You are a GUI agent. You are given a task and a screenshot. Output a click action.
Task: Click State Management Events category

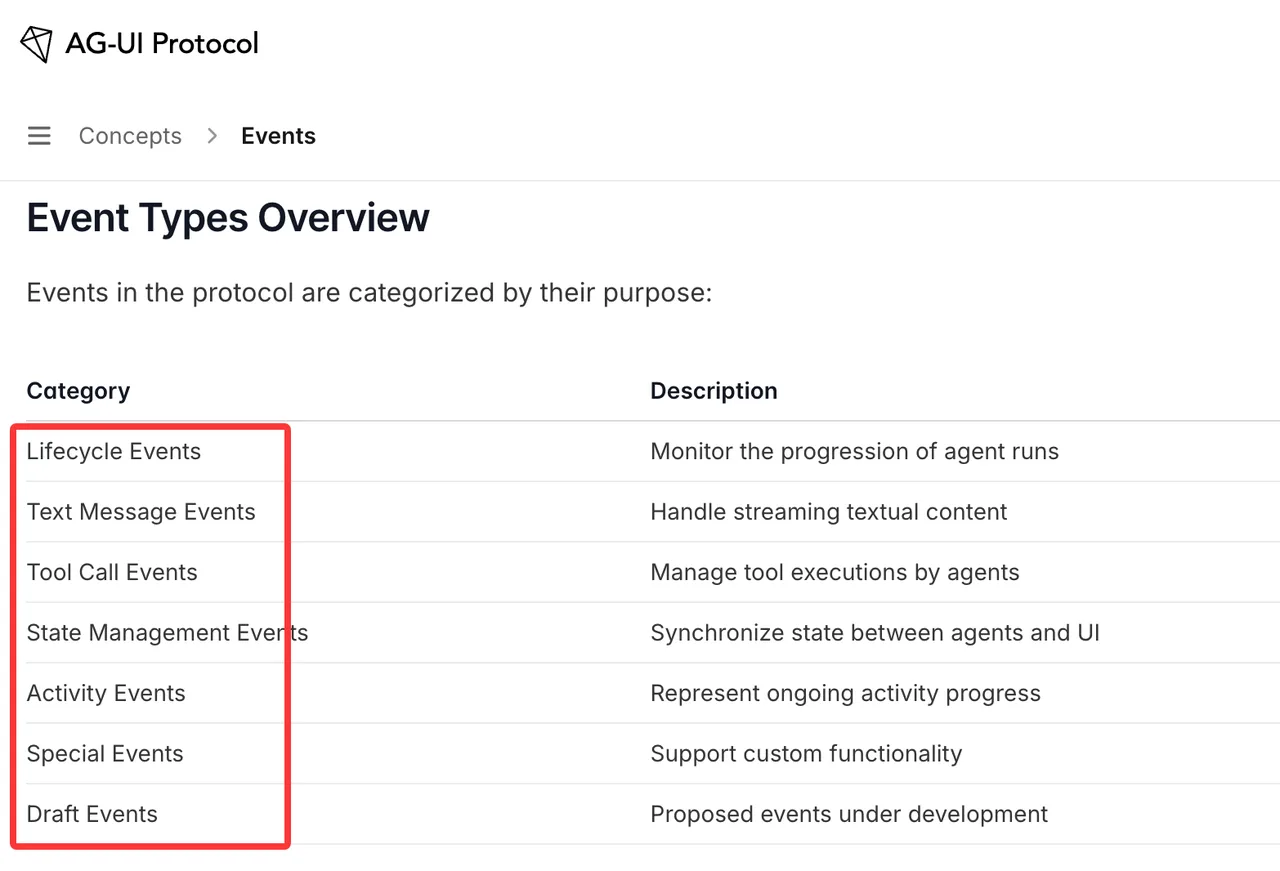[x=167, y=633]
